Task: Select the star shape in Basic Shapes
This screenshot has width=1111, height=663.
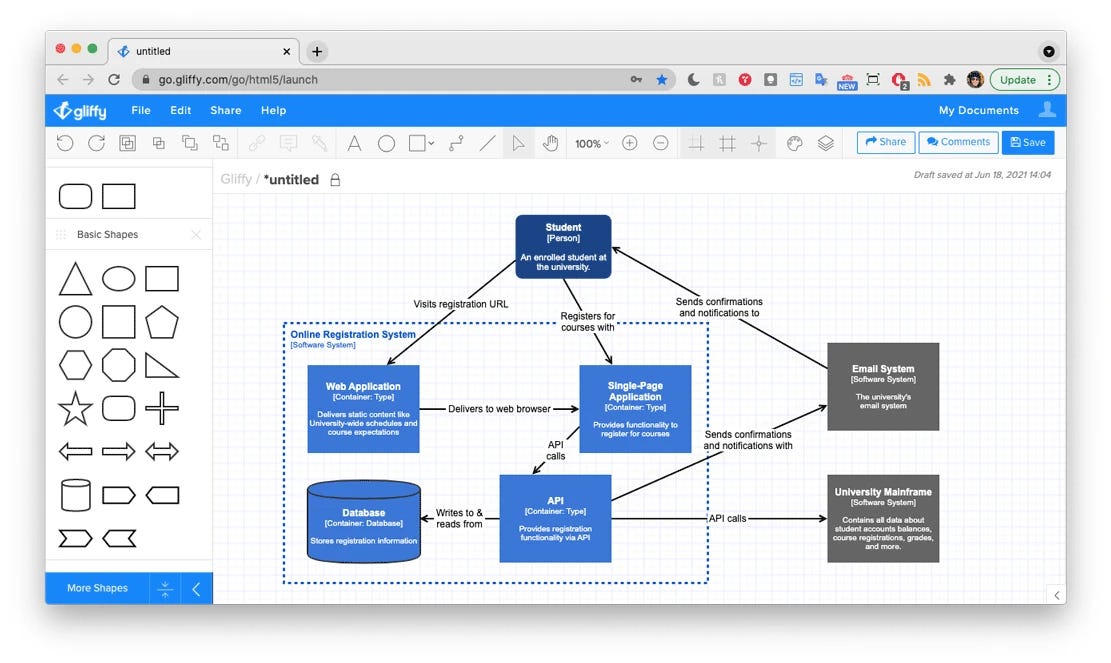Action: 75,408
